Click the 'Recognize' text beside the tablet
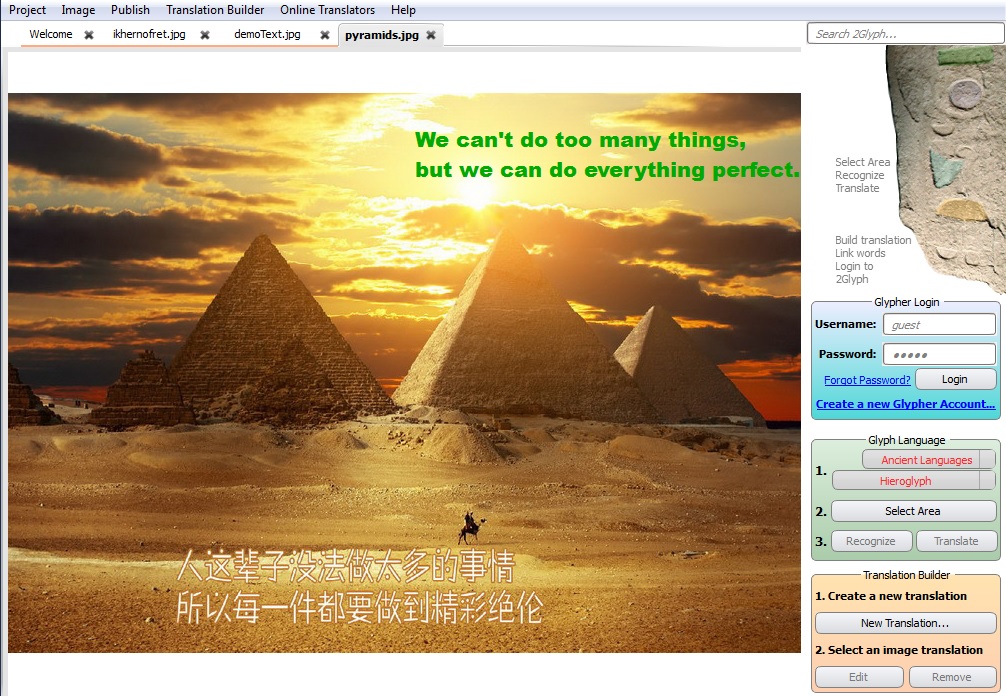 [x=859, y=175]
